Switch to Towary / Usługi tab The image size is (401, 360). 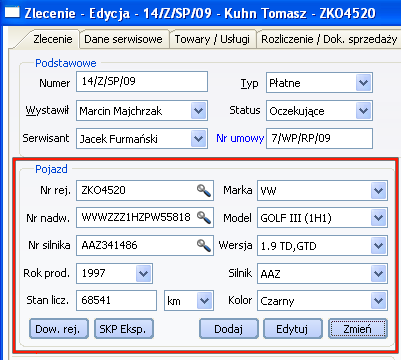point(212,39)
